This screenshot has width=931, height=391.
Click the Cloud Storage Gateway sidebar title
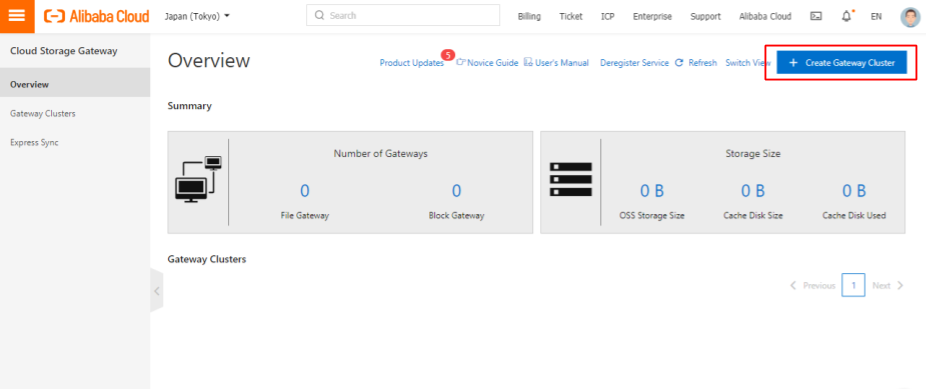pos(64,51)
